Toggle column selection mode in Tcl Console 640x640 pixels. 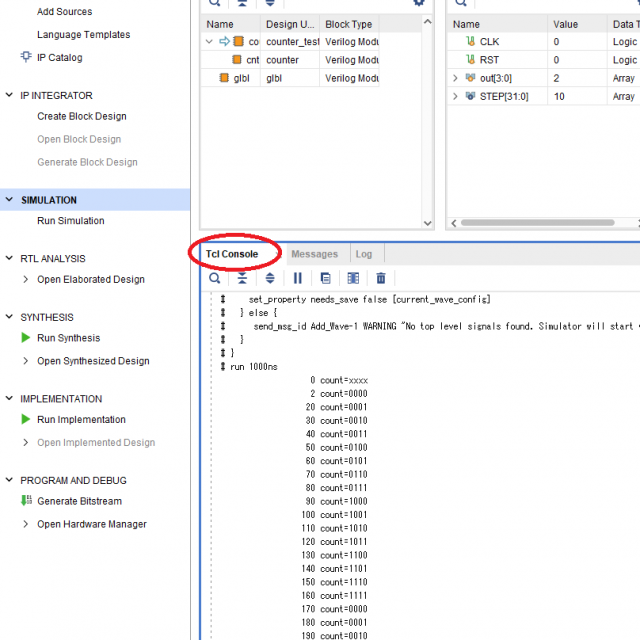(x=353, y=278)
